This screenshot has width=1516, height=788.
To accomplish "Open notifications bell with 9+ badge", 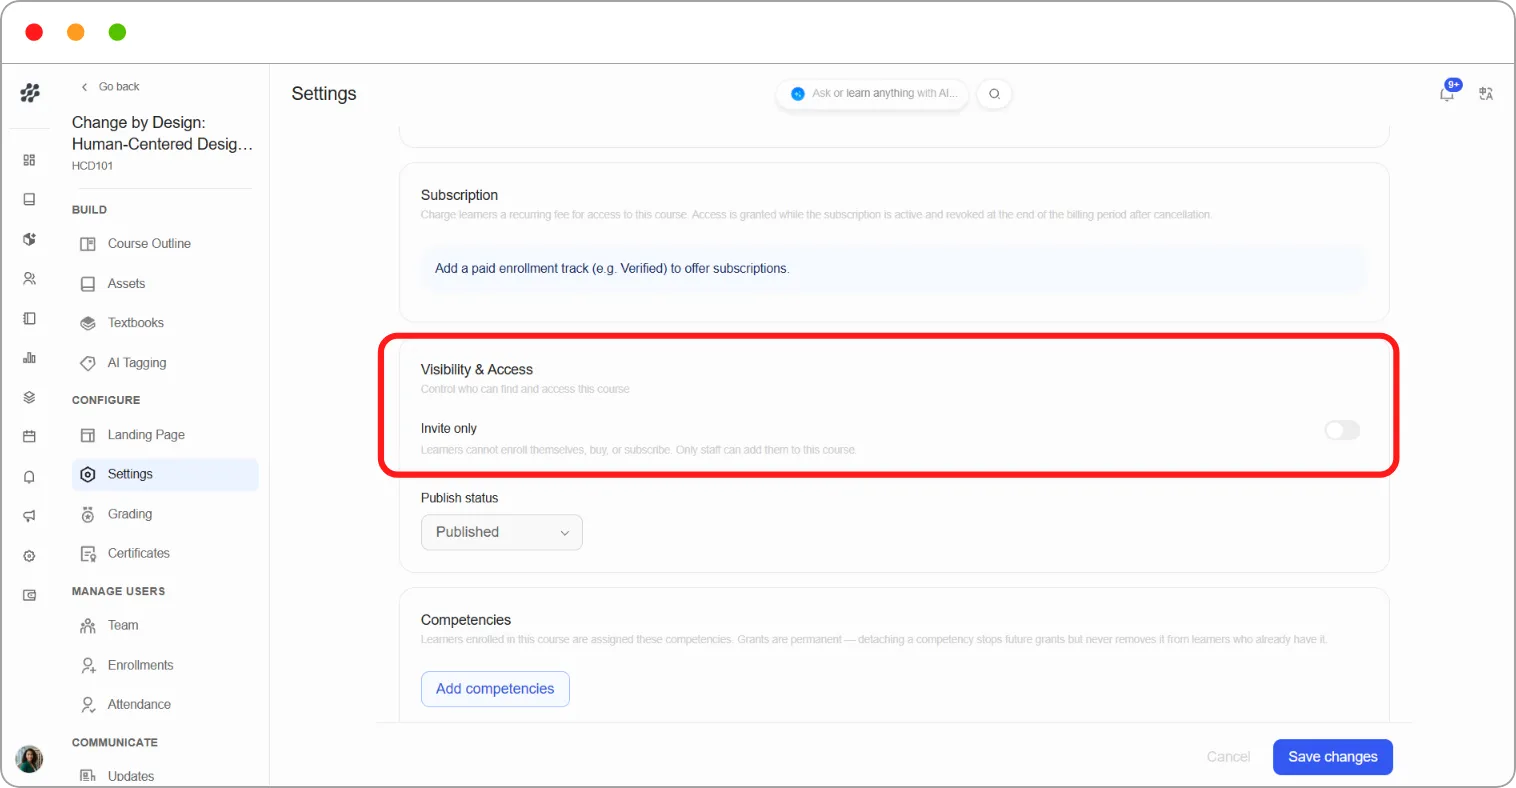I will (x=1448, y=92).
